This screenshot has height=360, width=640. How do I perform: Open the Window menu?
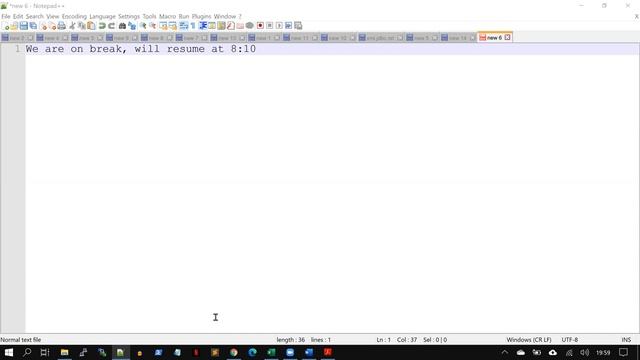point(225,16)
